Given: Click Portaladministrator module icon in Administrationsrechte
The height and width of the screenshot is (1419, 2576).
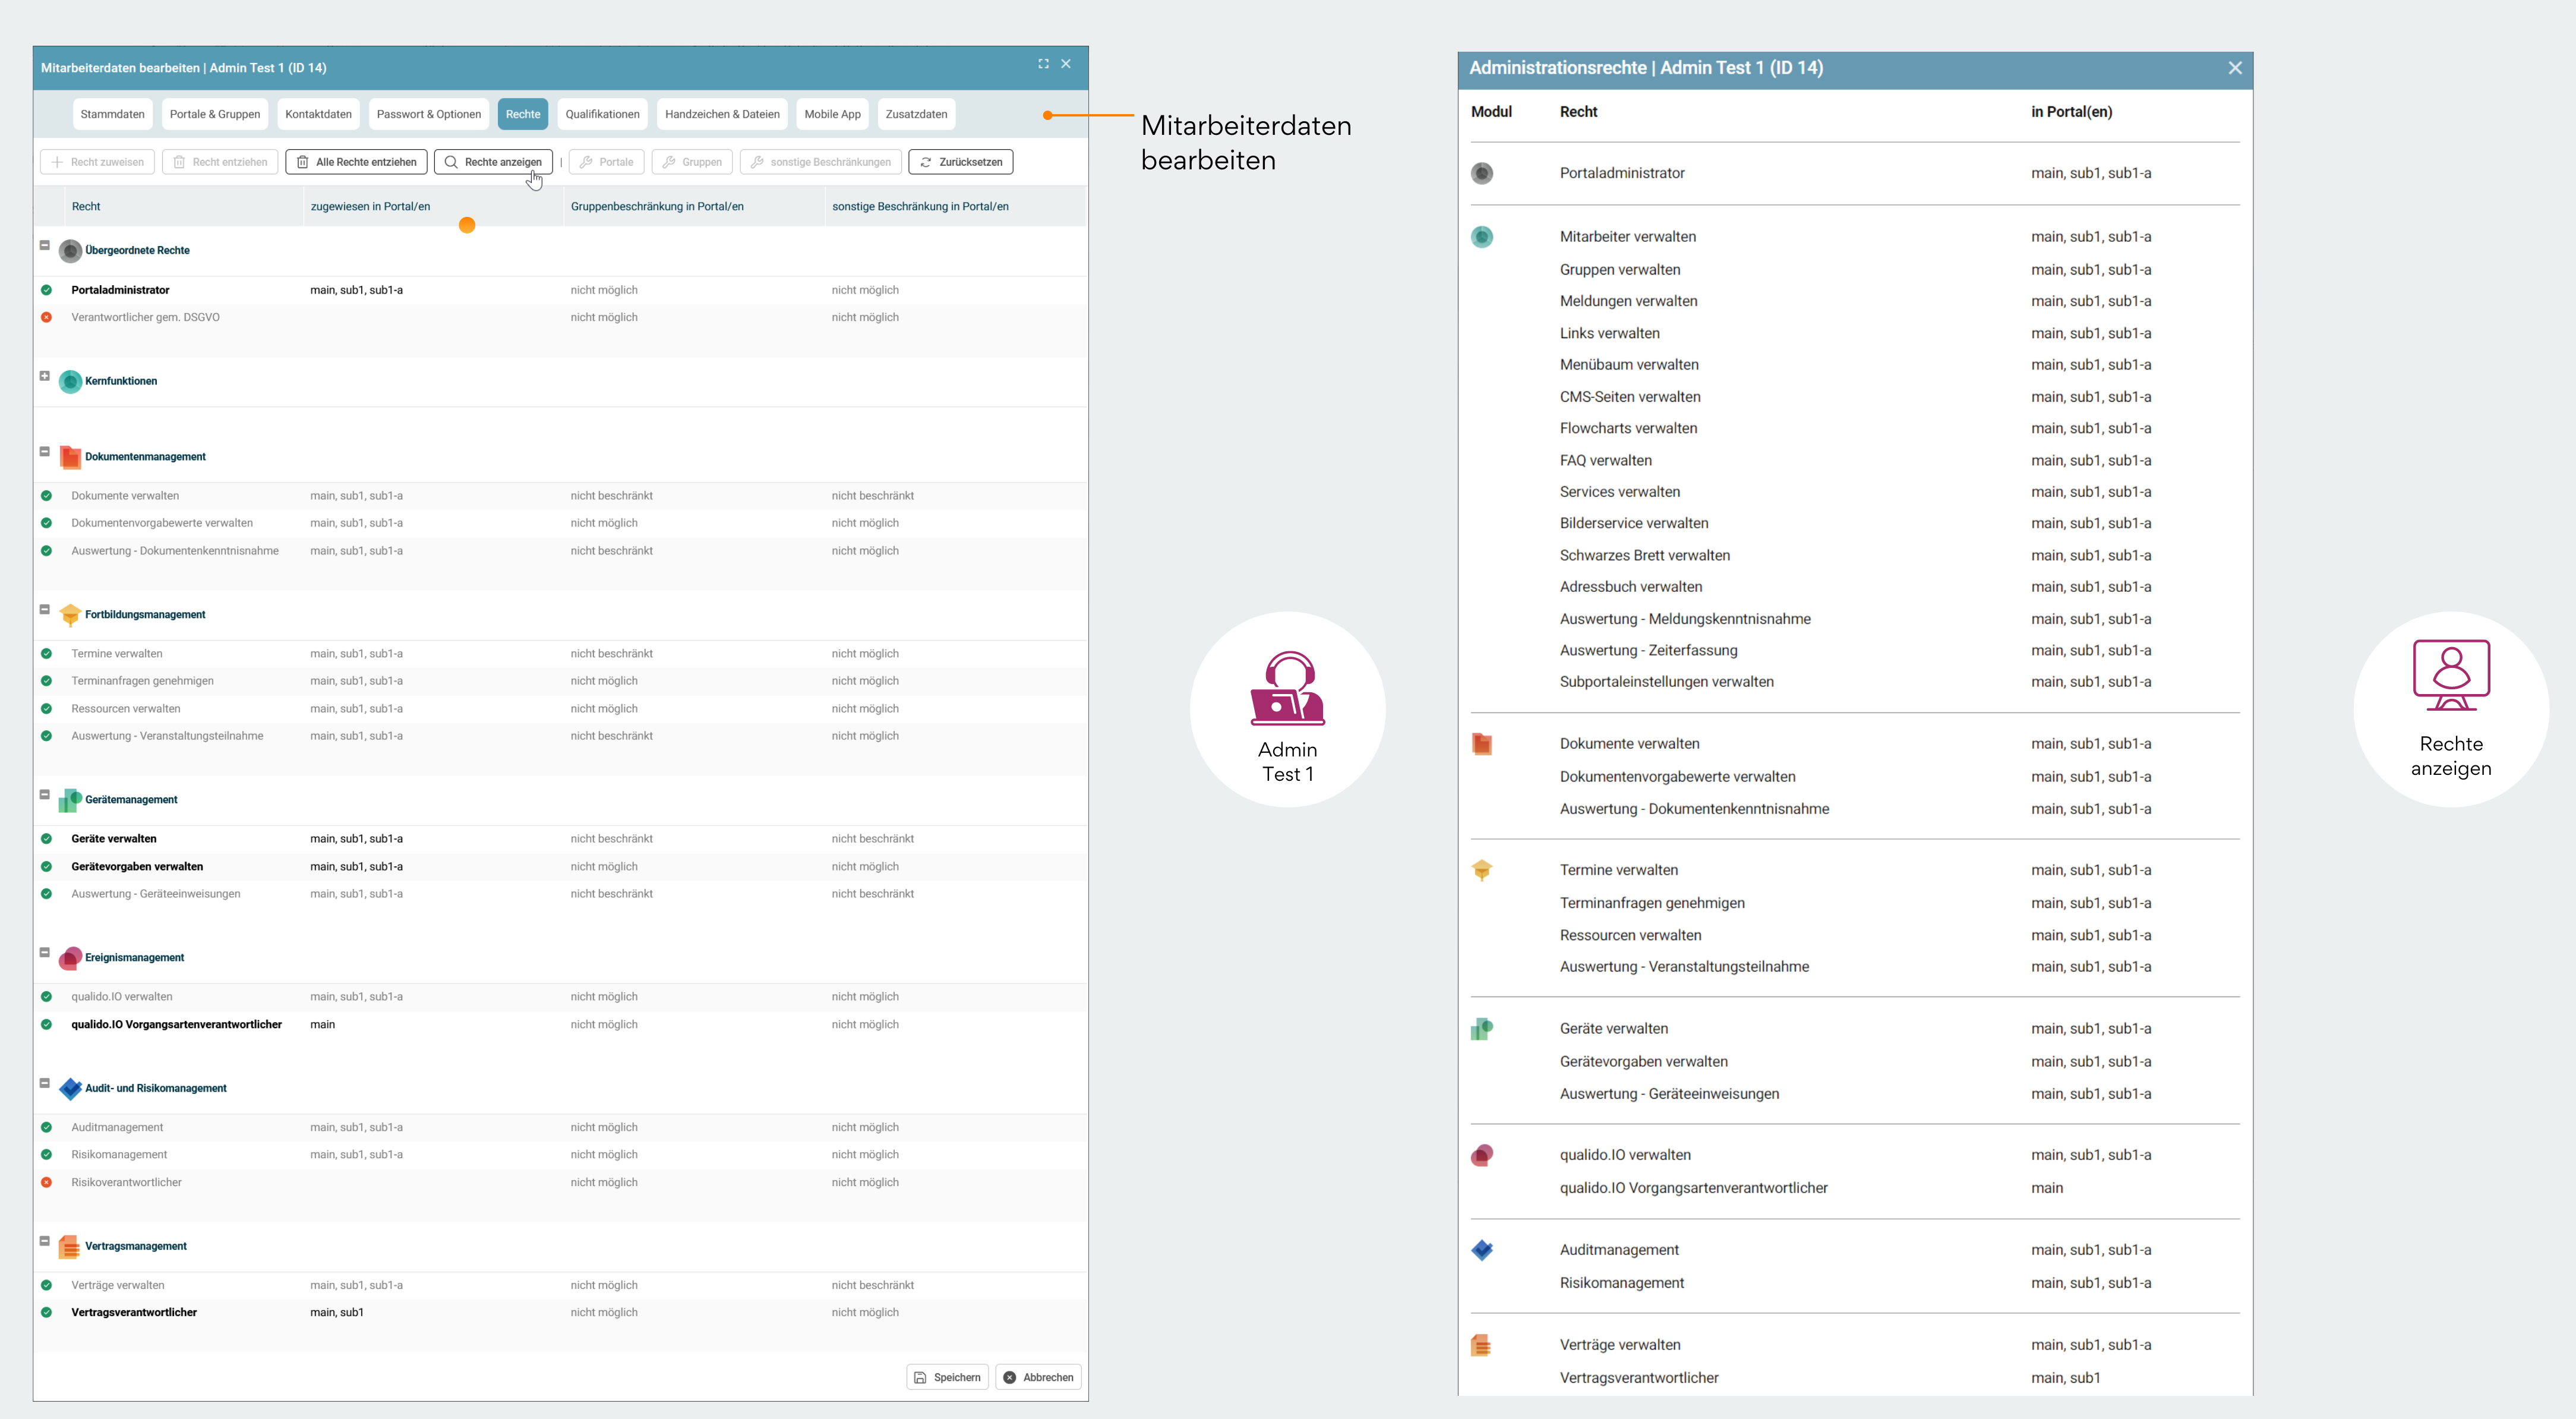Looking at the screenshot, I should (1482, 173).
